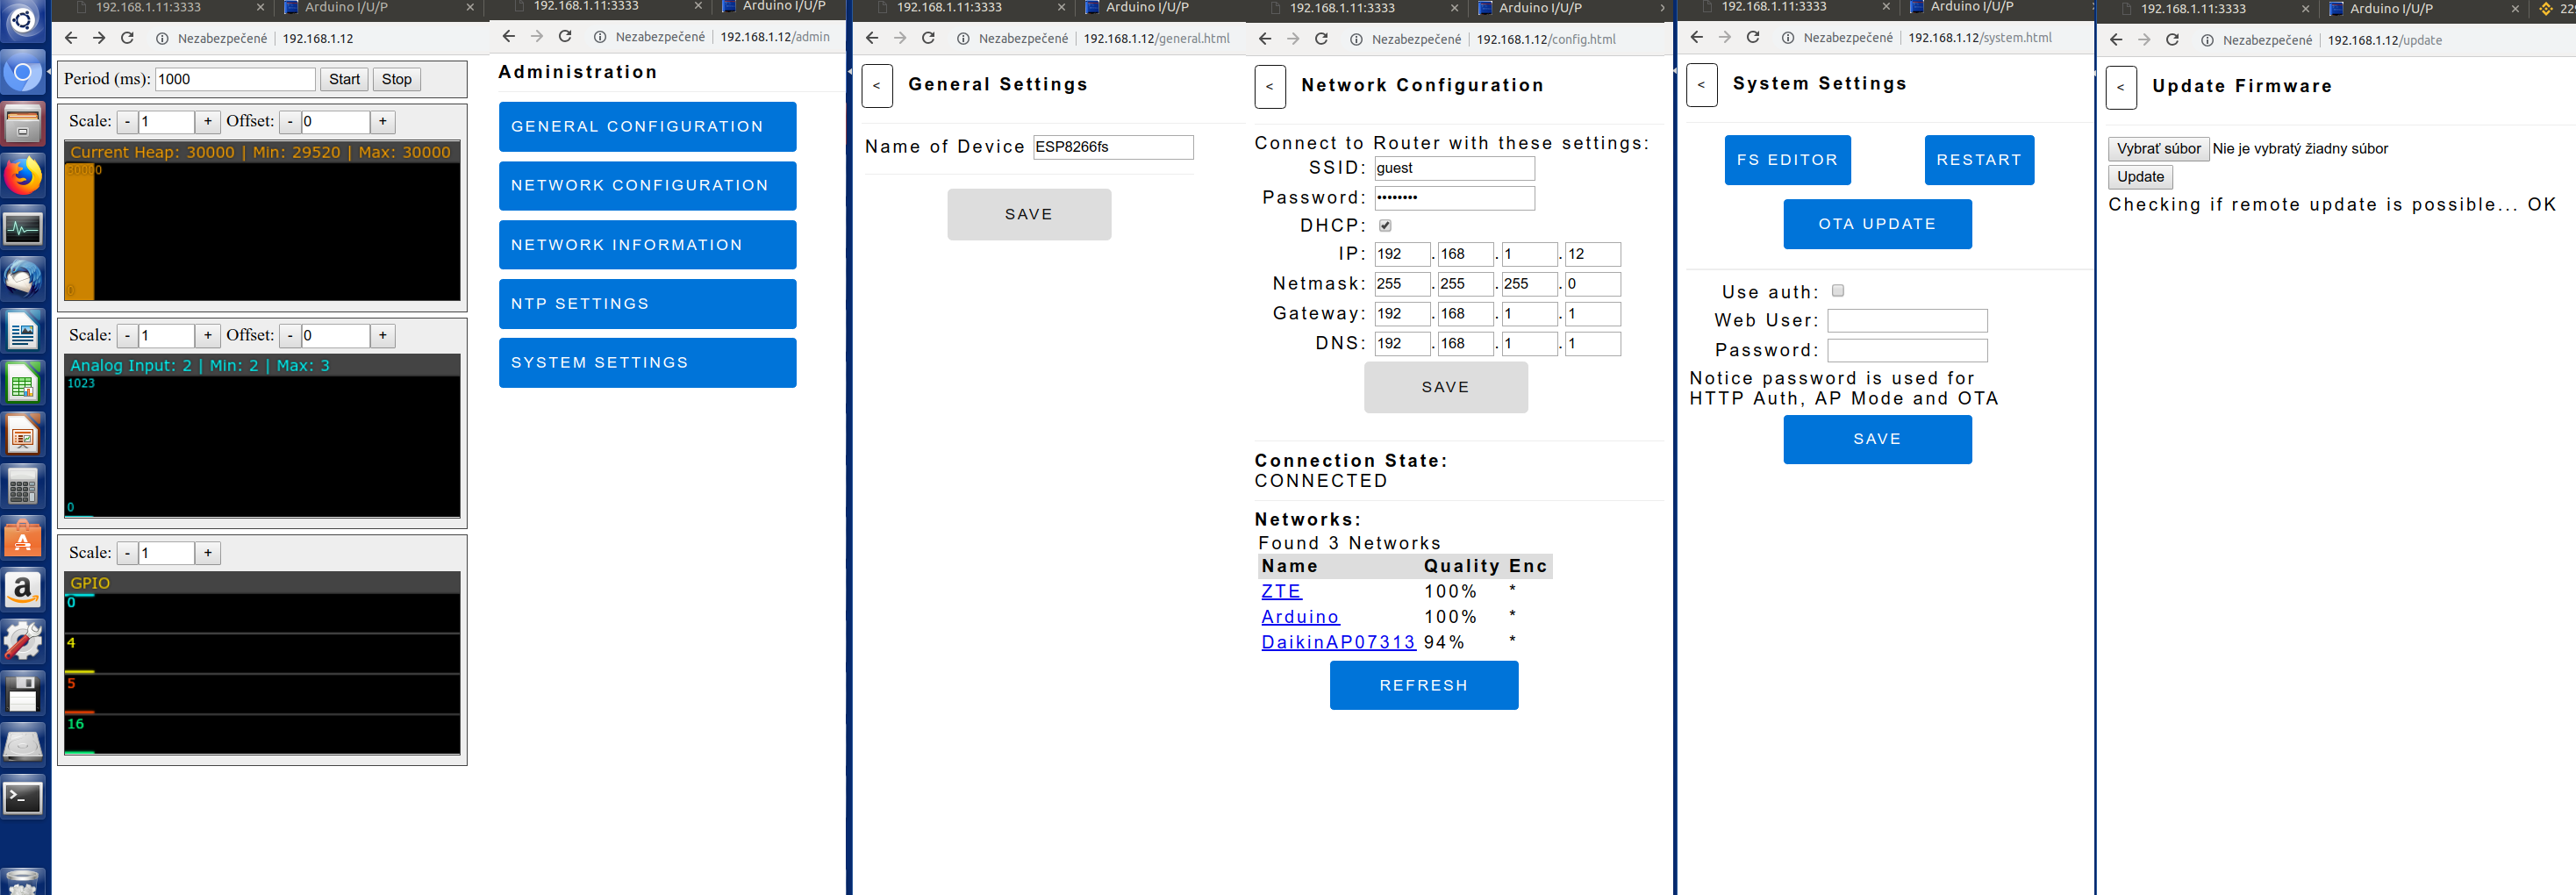Show site info icon in the system.html window

(1788, 38)
